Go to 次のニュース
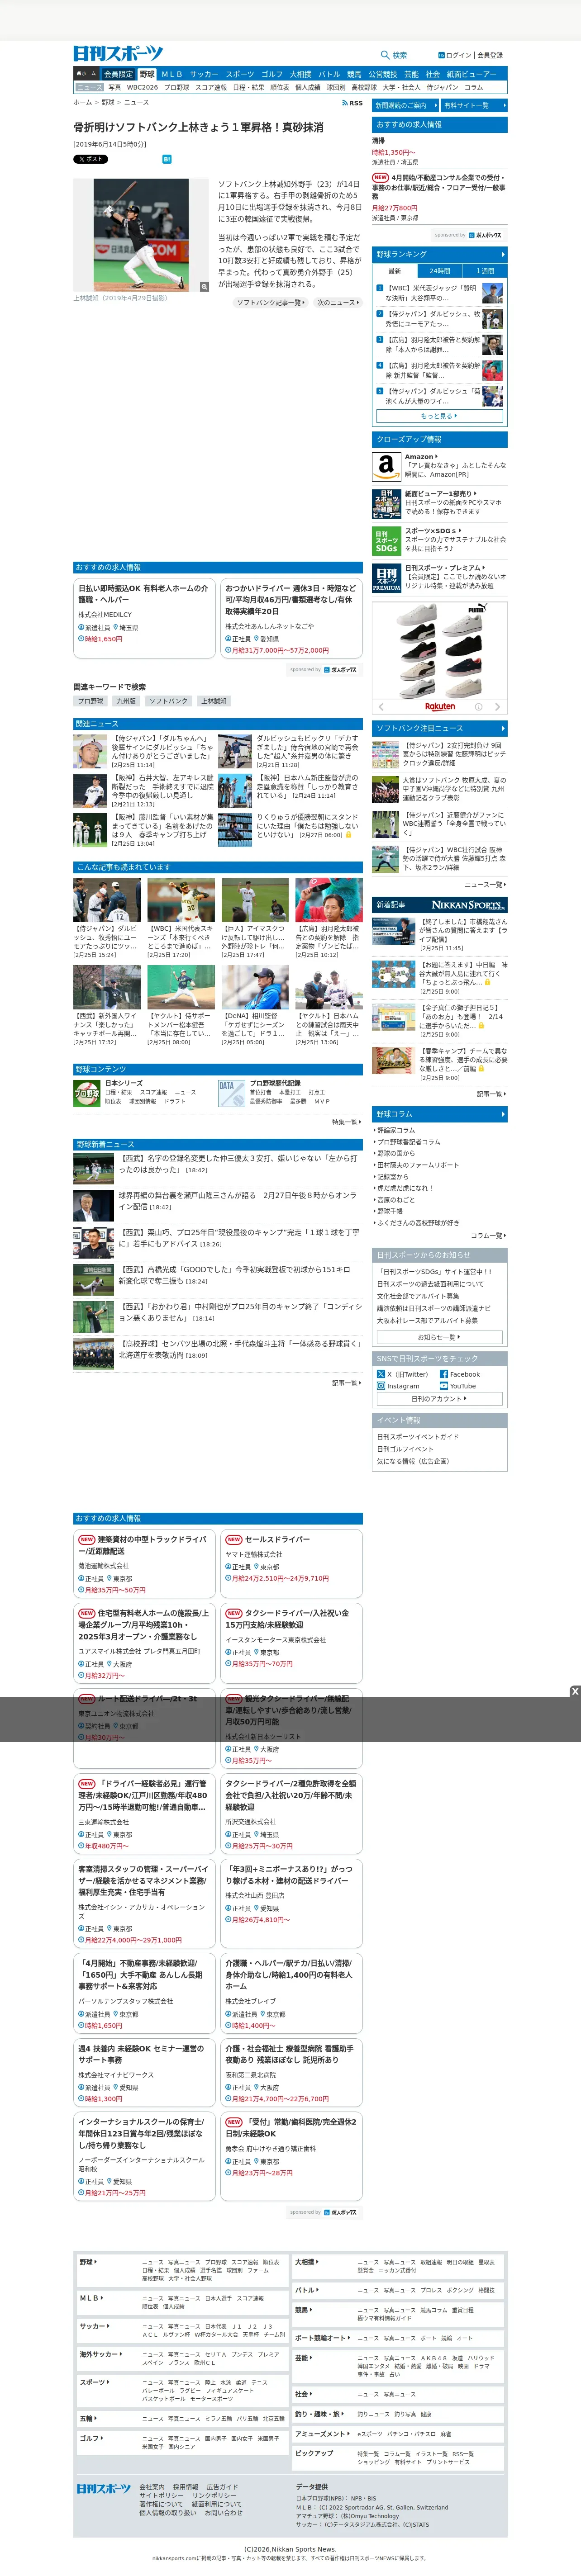 click(x=337, y=302)
